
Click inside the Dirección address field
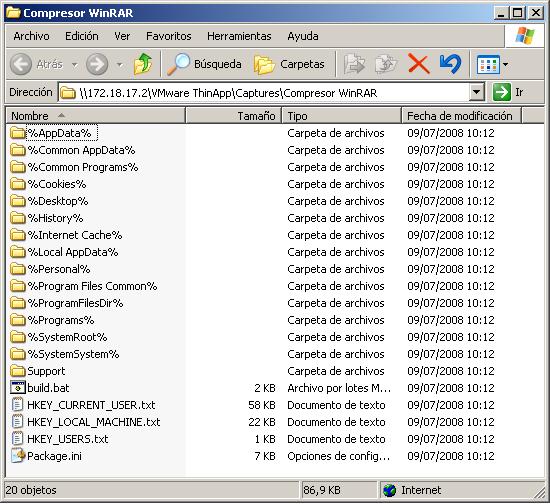tap(264, 93)
